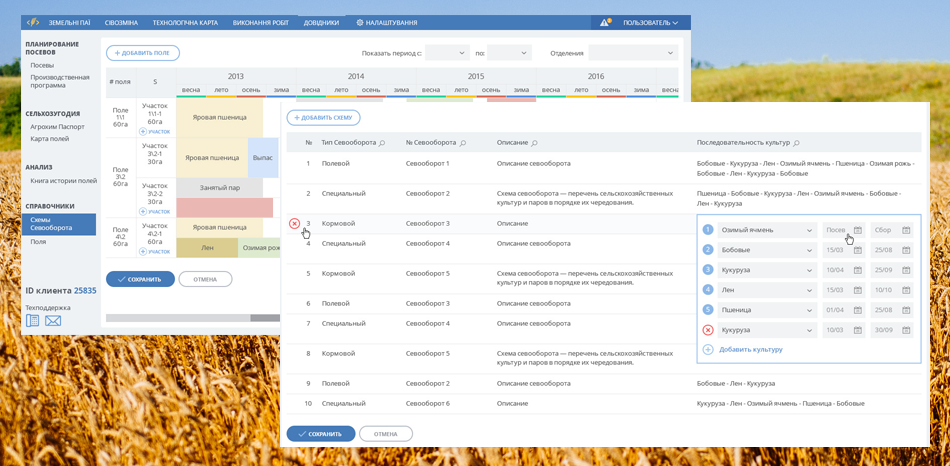Click search icon next to № Севооборота header
The width and height of the screenshot is (950, 466).
pos(463,143)
